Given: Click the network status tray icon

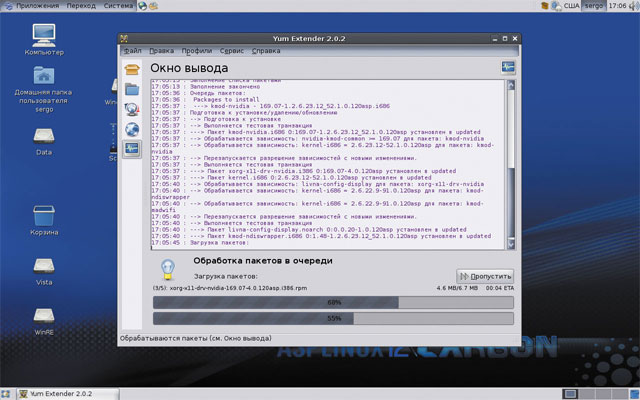Looking at the screenshot, I should coord(556,6).
